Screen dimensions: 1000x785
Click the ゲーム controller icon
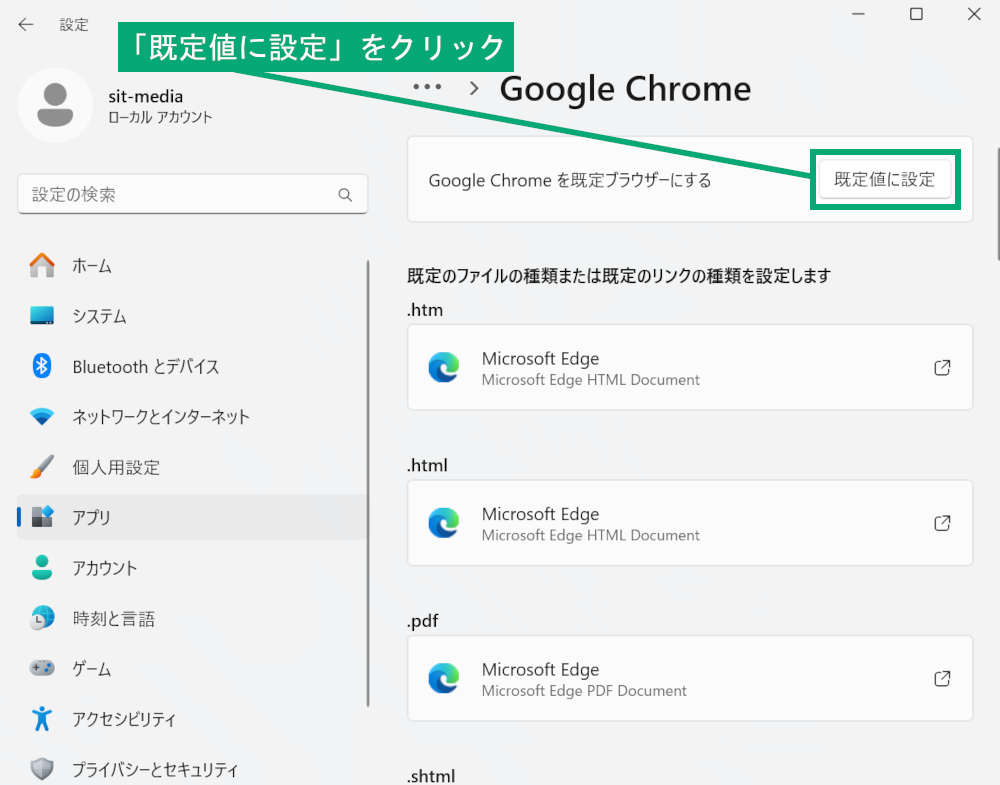coord(42,668)
